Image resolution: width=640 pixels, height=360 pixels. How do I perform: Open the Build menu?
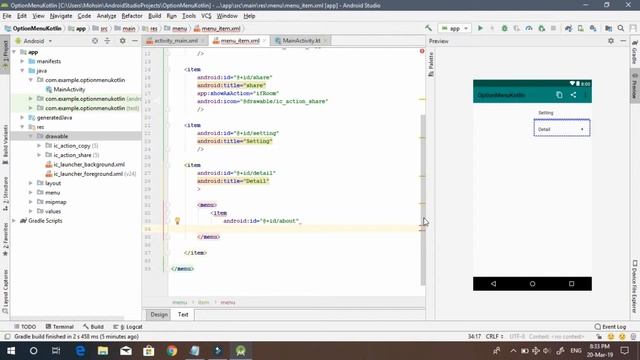[x=154, y=16]
